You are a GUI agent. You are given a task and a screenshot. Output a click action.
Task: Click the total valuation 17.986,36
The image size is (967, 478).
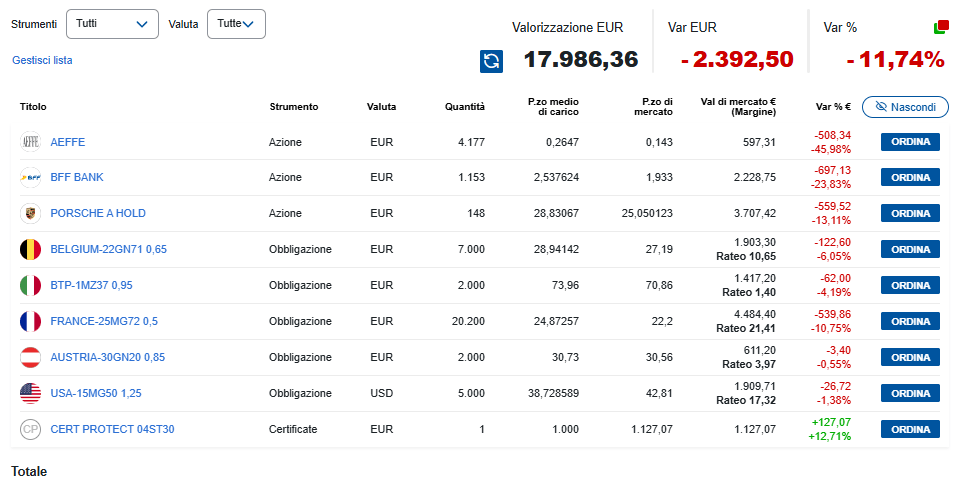point(580,60)
